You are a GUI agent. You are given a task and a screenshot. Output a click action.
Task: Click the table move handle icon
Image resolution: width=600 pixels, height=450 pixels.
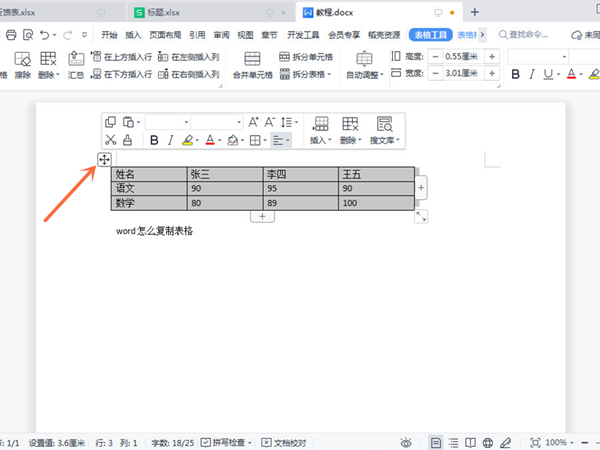tap(105, 160)
